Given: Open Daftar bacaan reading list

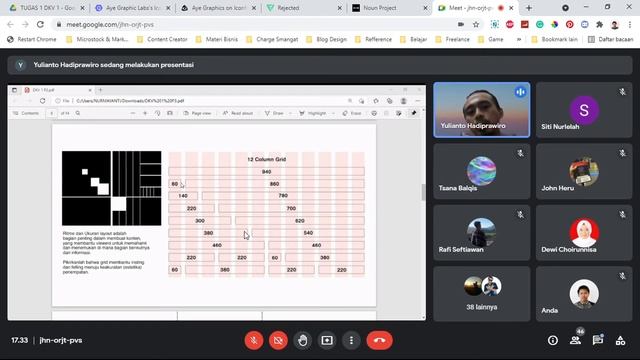Looking at the screenshot, I should (611, 39).
